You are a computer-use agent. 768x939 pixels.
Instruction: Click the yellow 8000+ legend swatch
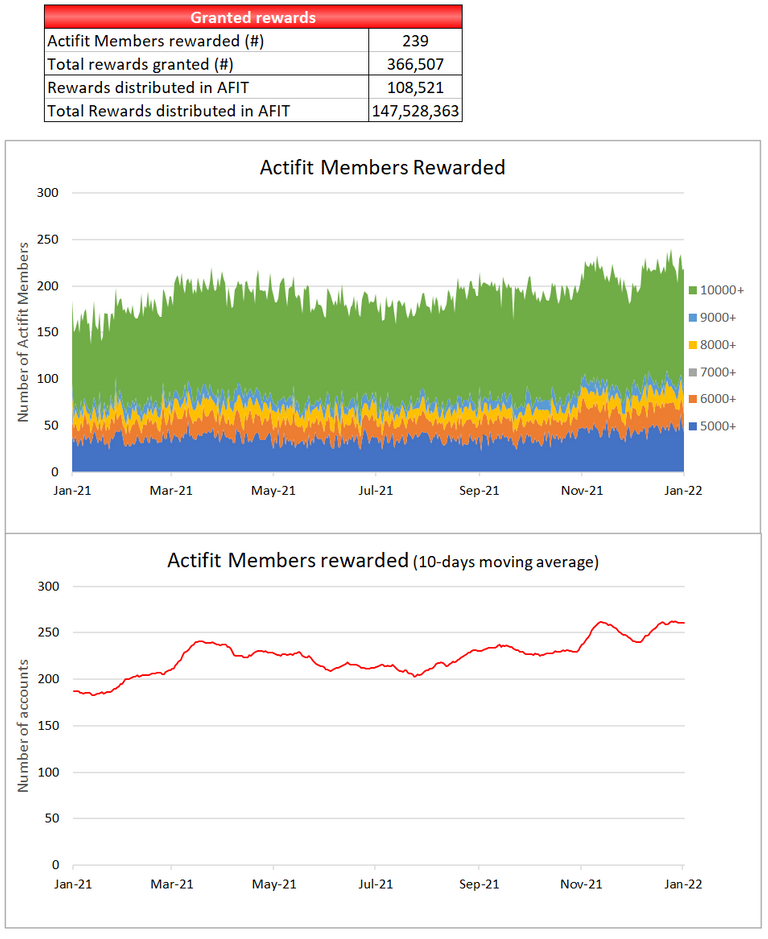tap(693, 345)
